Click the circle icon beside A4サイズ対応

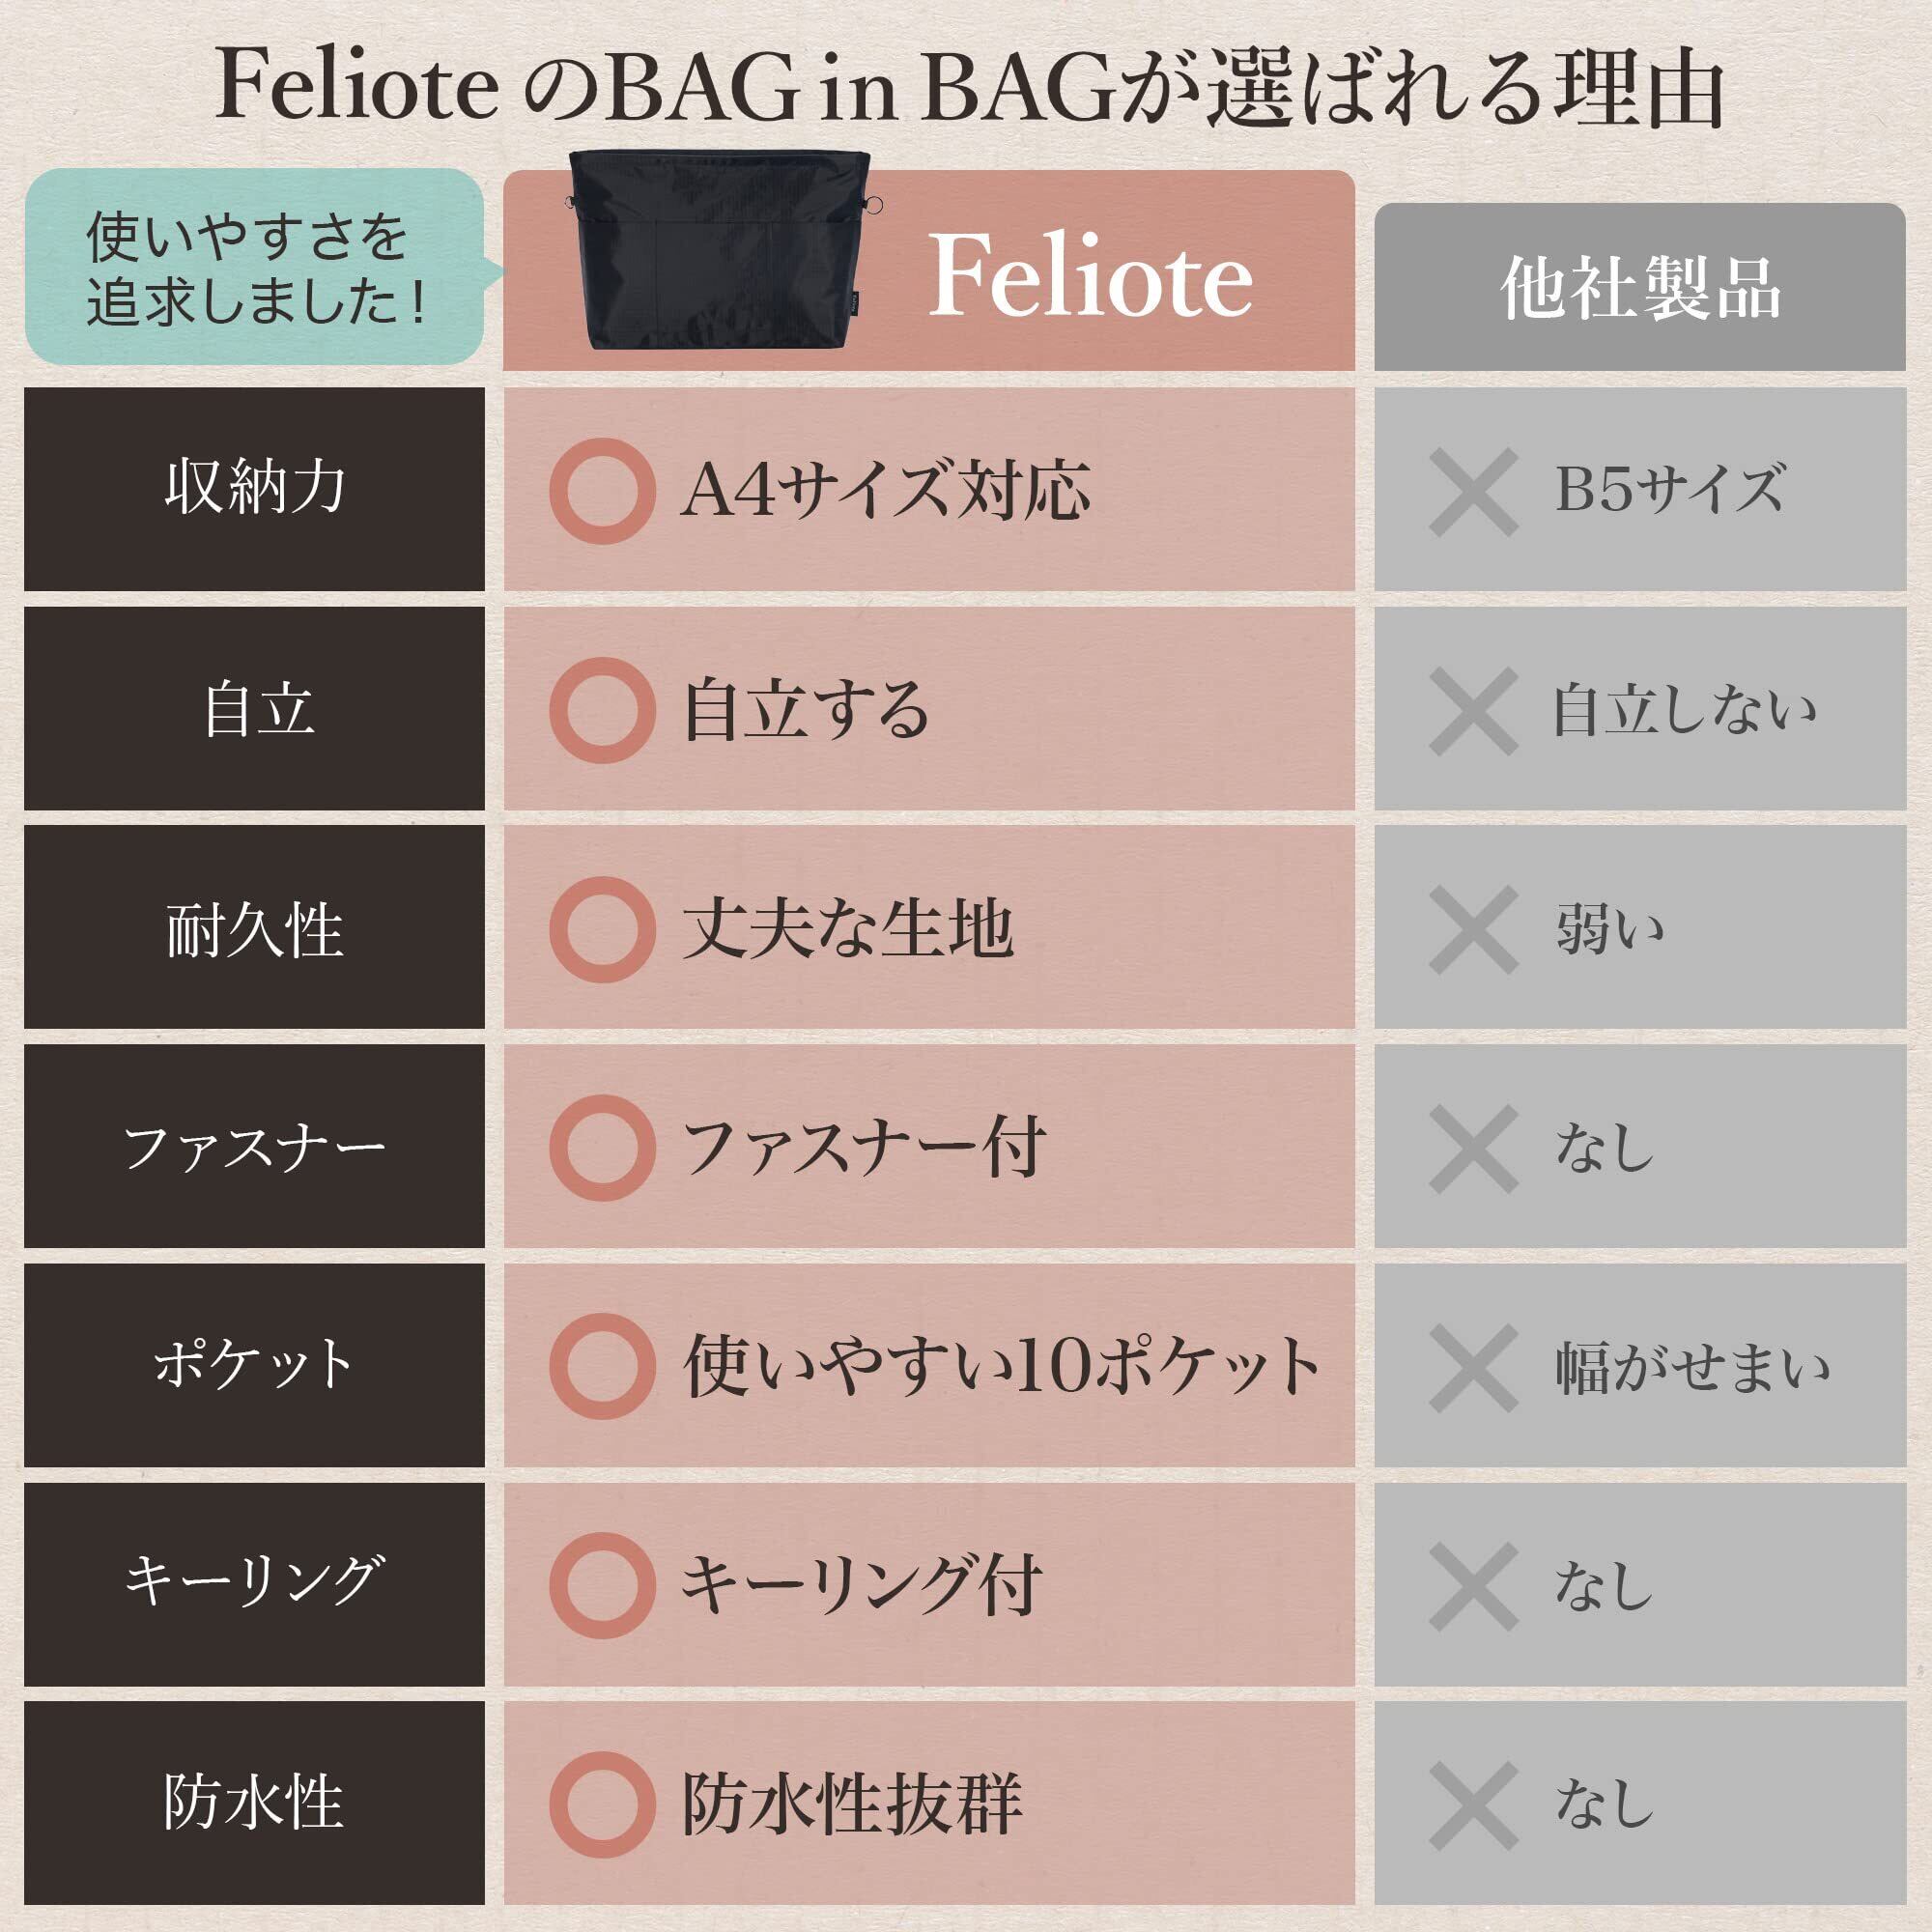(602, 491)
